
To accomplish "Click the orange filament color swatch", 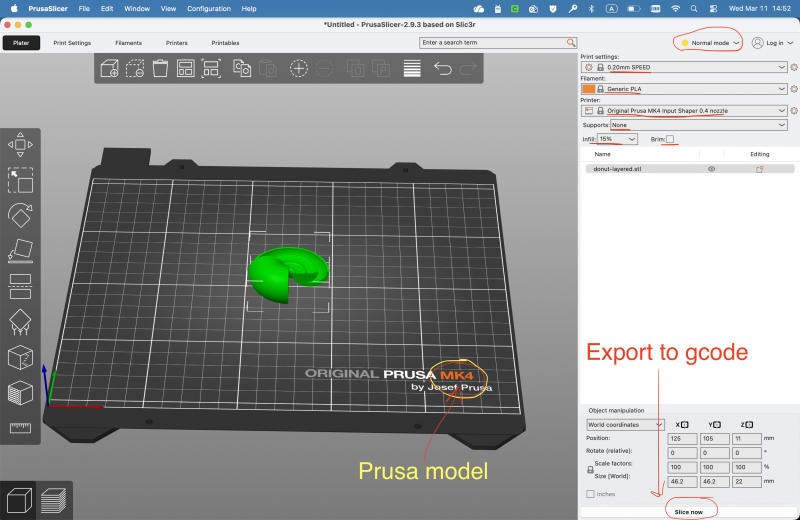I will [x=589, y=89].
